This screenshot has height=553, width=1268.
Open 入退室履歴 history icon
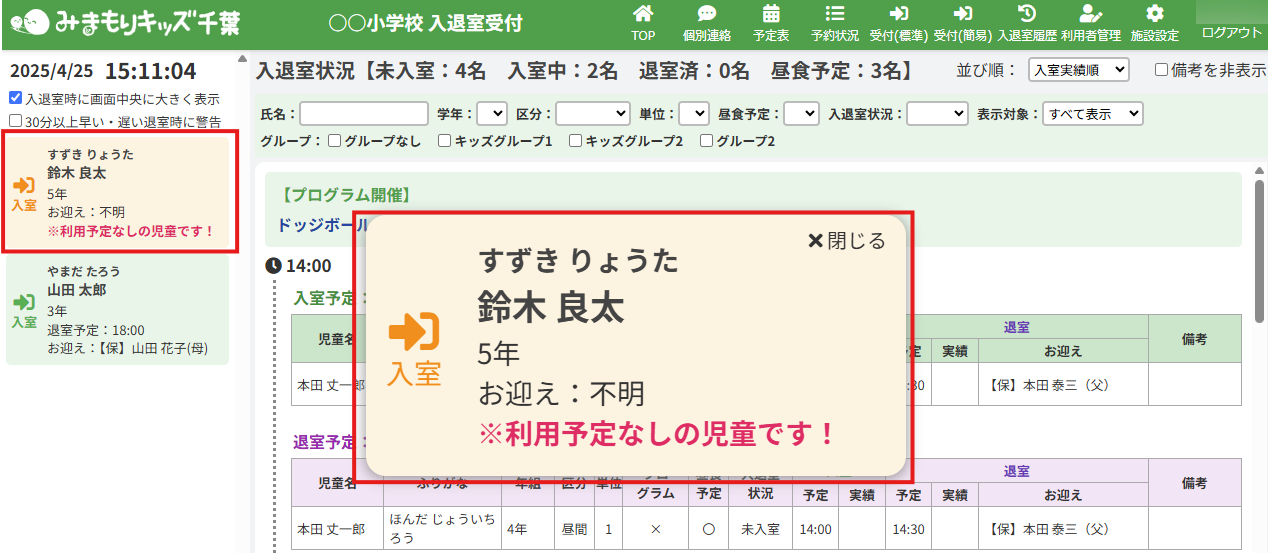tap(1026, 15)
